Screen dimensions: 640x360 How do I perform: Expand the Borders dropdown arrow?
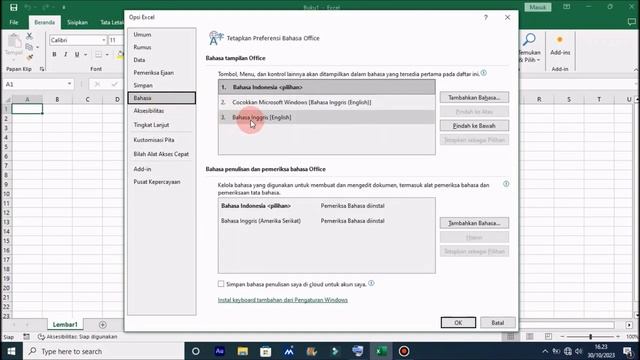107,55
